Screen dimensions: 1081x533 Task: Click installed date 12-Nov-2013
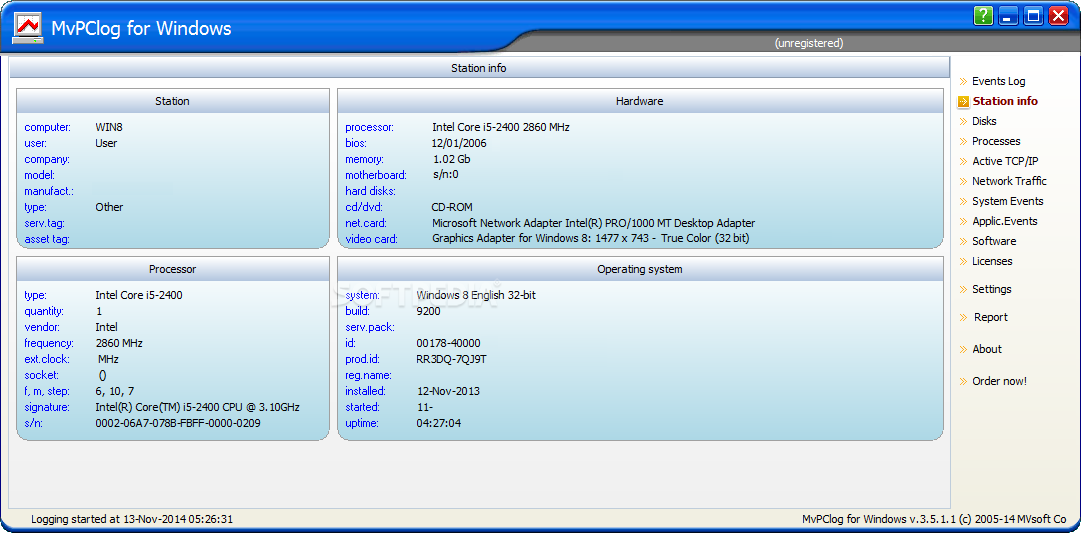click(448, 392)
